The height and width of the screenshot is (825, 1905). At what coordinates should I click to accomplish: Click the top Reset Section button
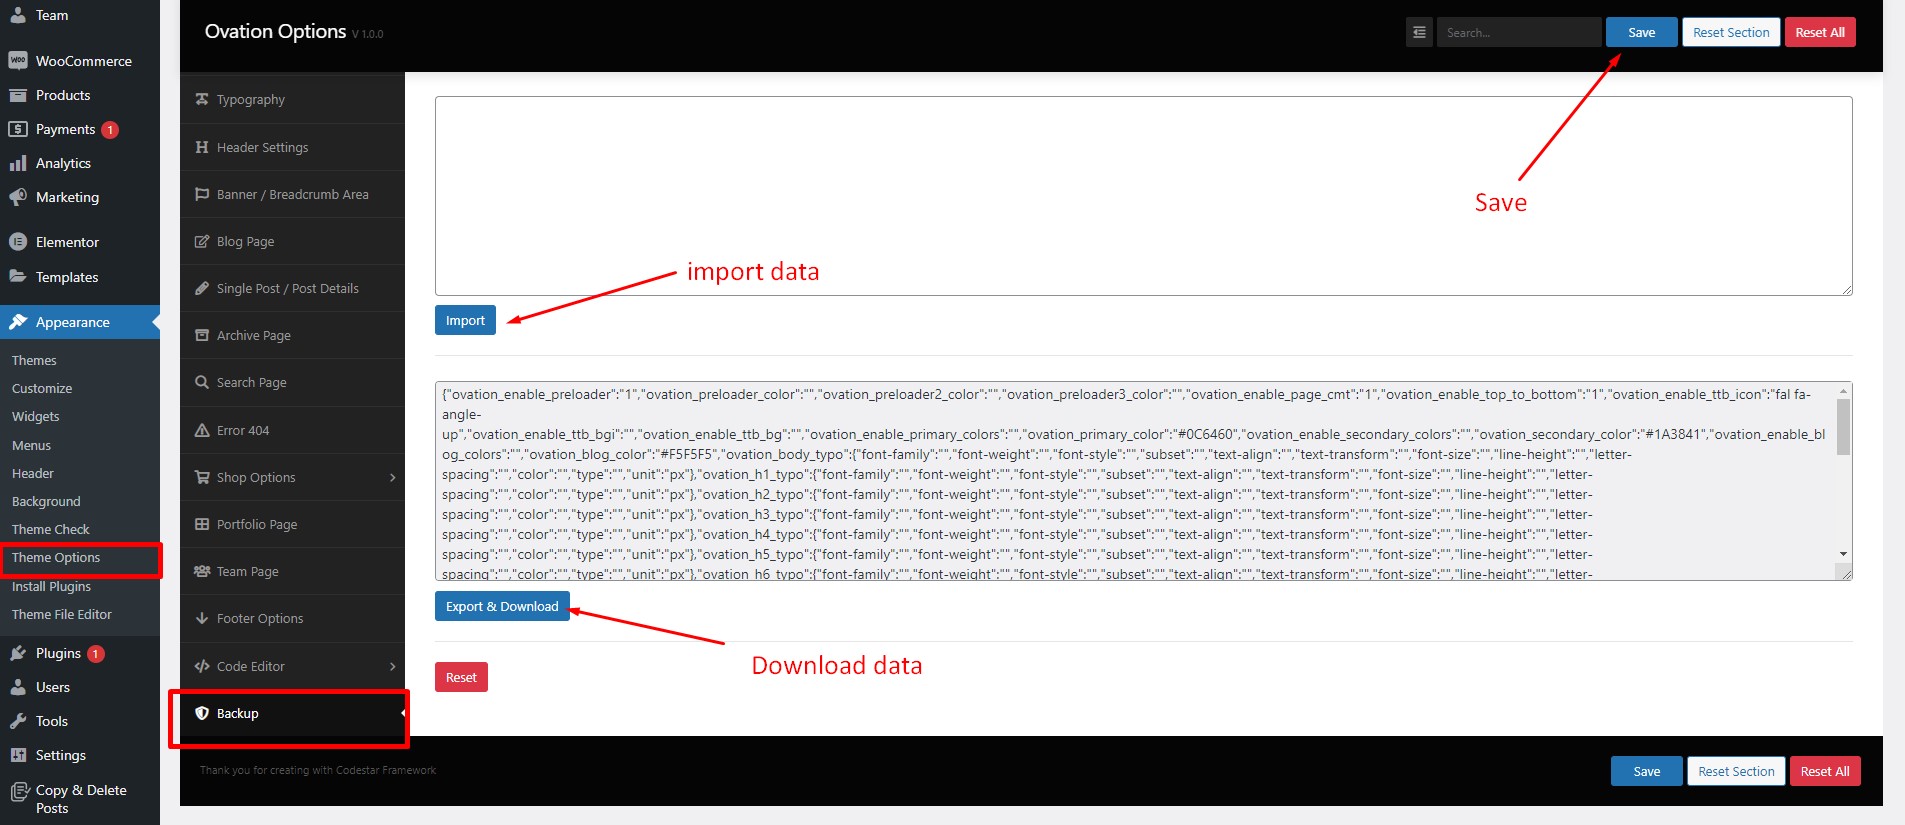(x=1731, y=32)
